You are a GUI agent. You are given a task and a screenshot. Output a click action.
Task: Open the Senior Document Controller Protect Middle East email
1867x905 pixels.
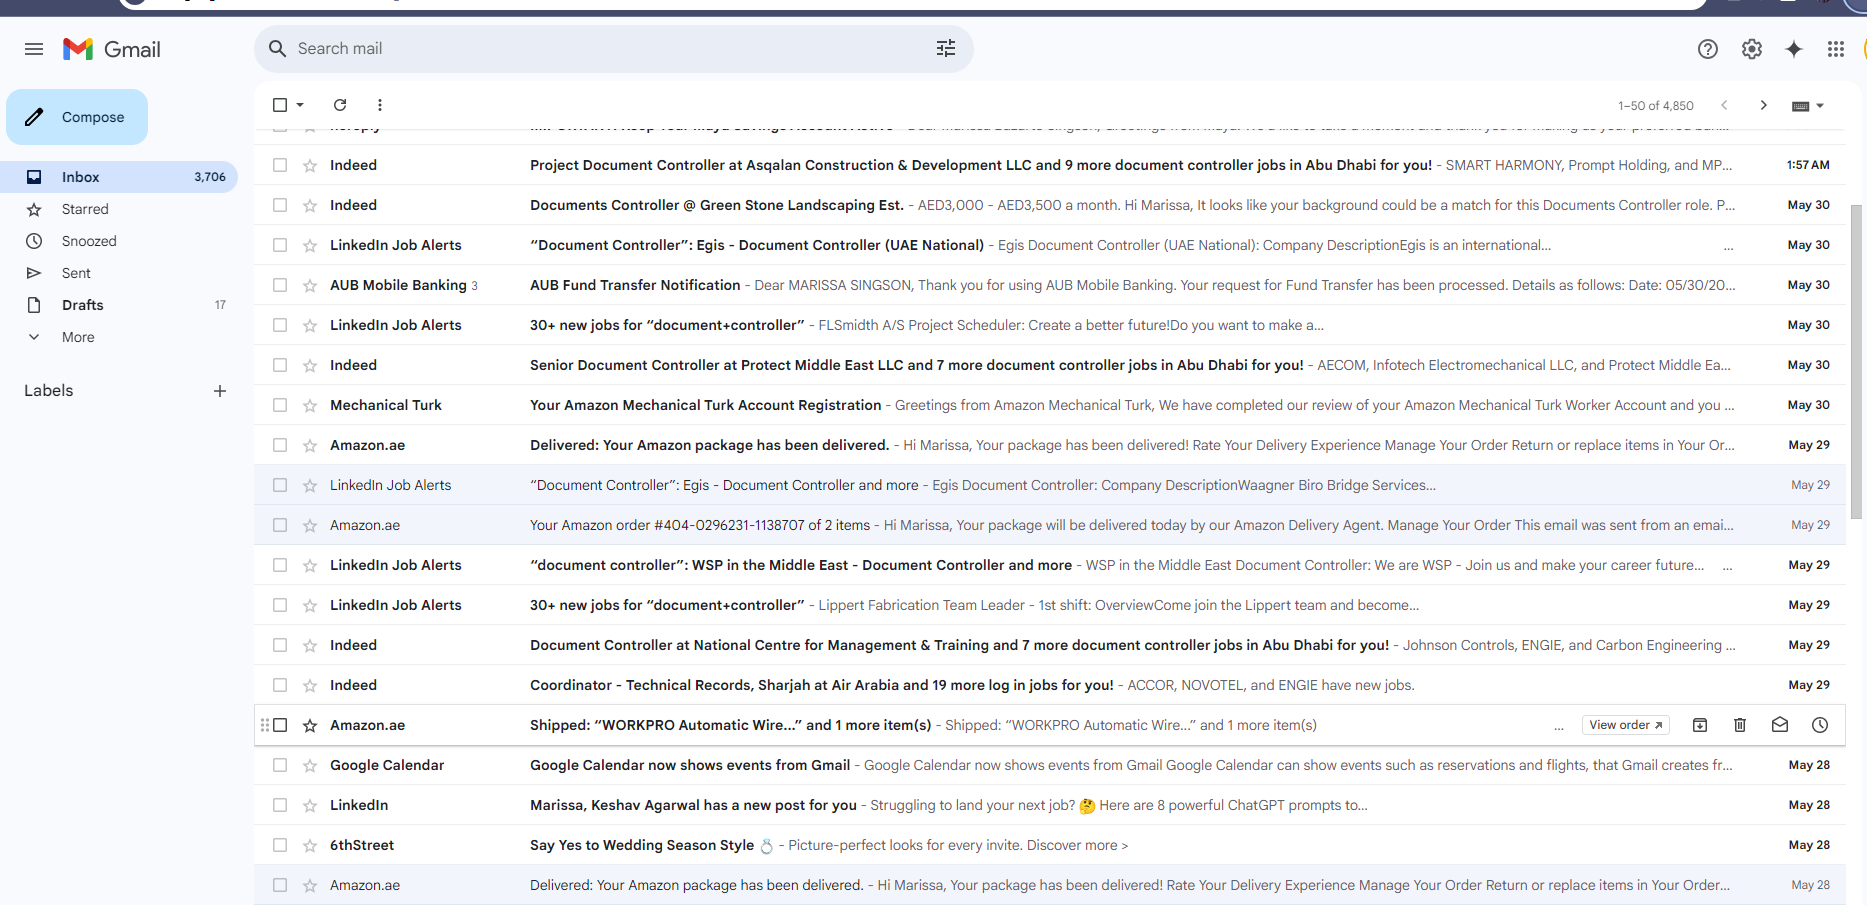[x=1050, y=365]
